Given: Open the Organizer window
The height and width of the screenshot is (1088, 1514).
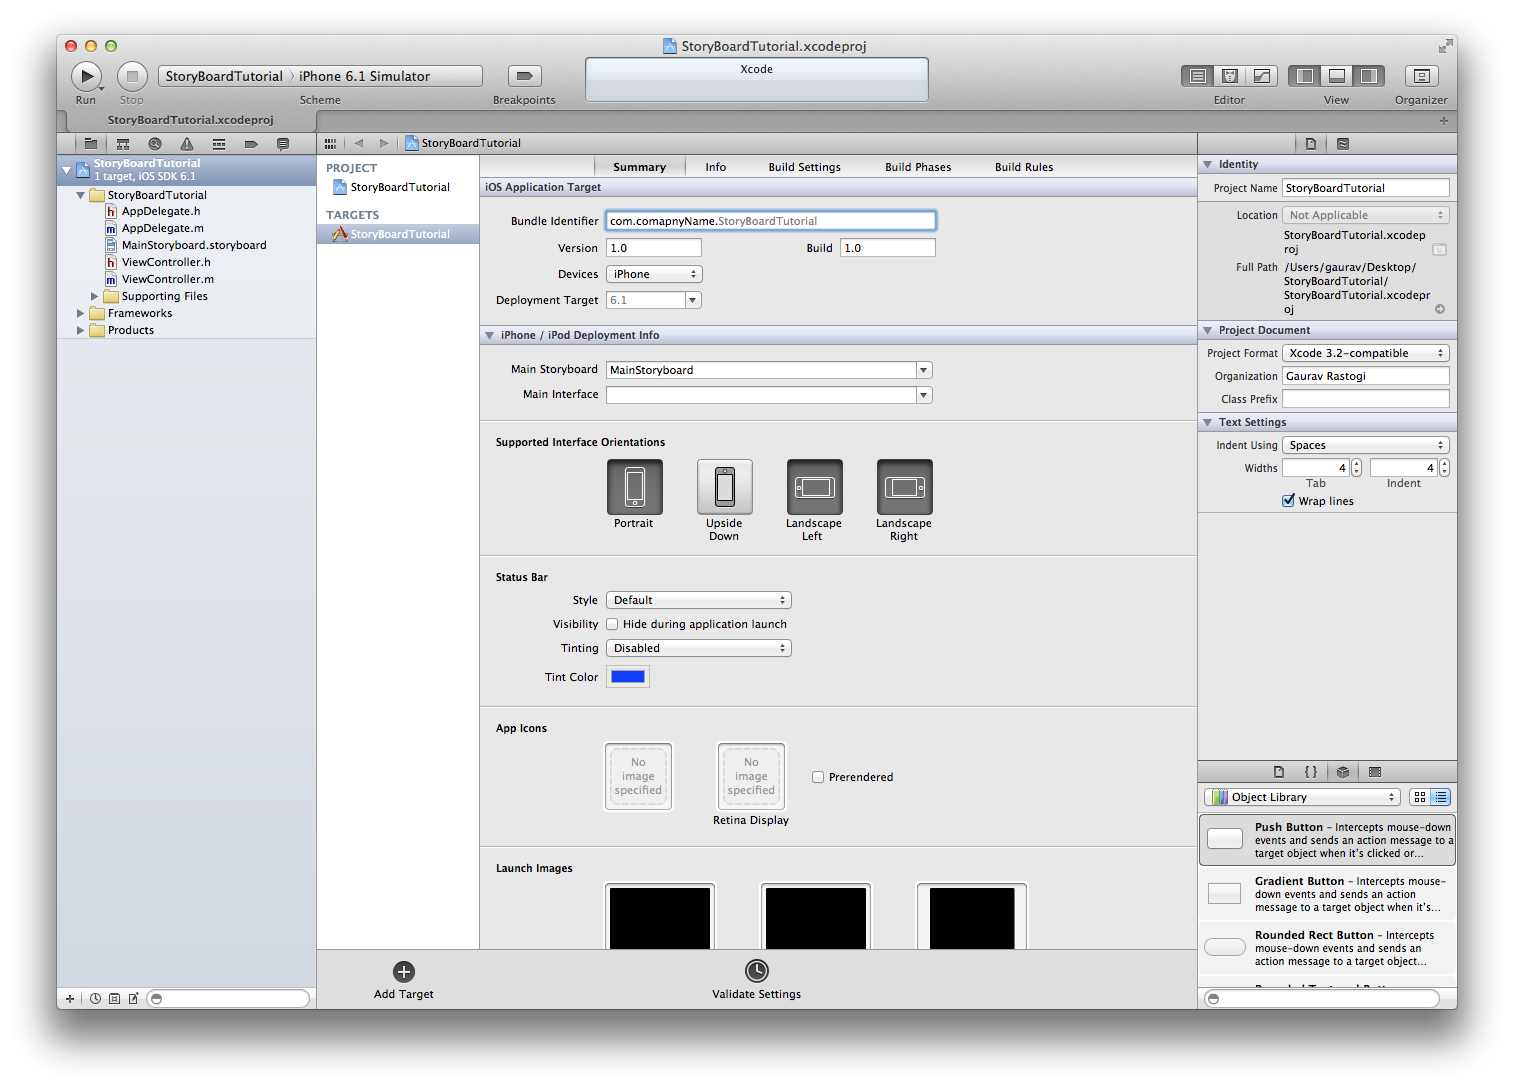Looking at the screenshot, I should [x=1420, y=76].
